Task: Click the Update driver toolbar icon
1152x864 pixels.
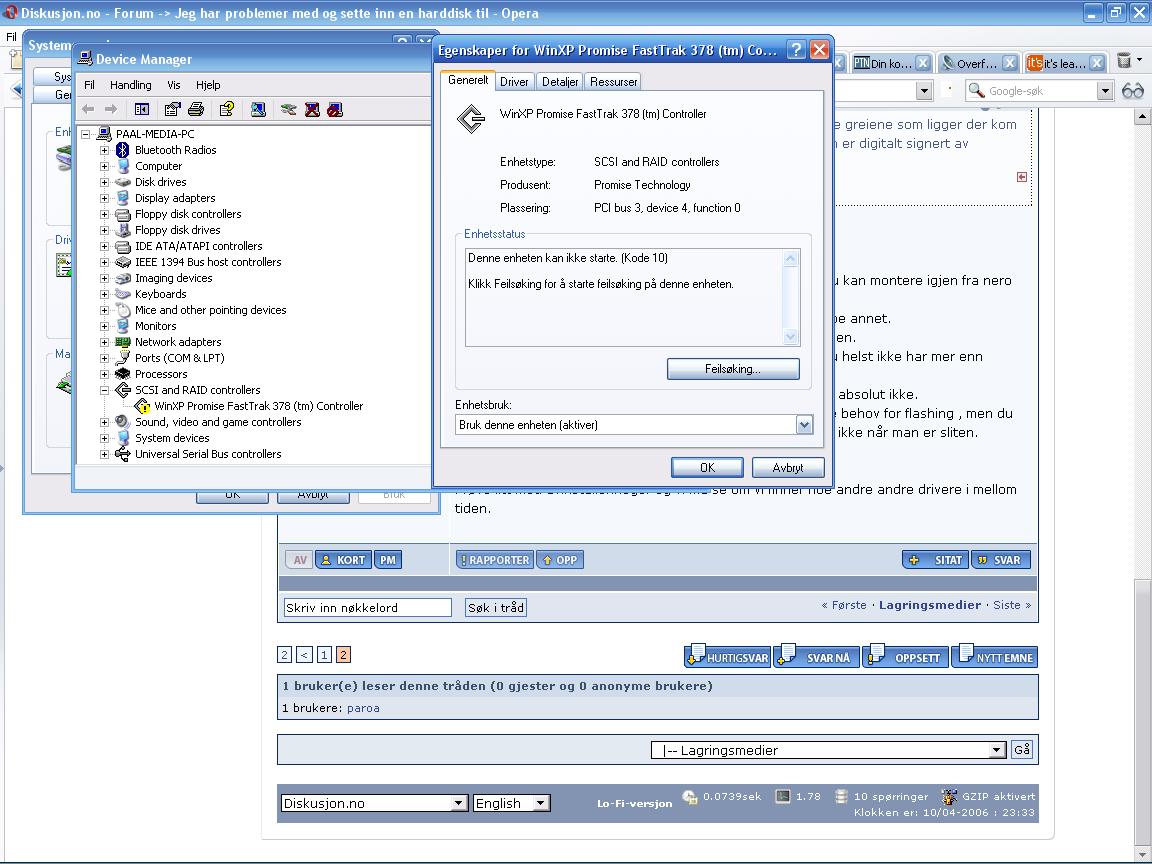Action: click(289, 109)
